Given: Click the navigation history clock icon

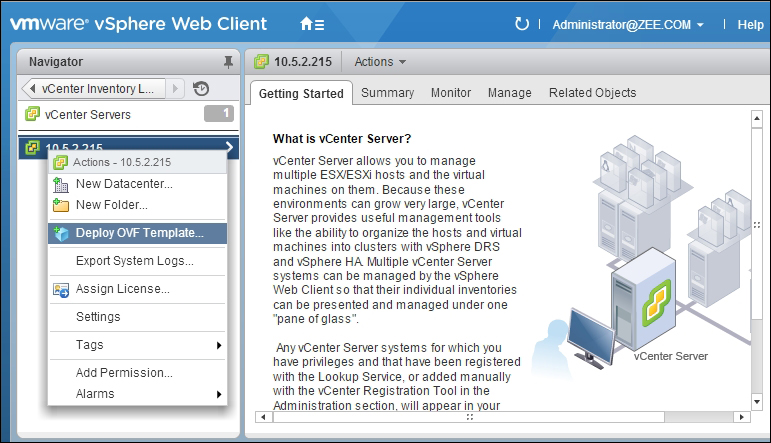Looking at the screenshot, I should [201, 88].
